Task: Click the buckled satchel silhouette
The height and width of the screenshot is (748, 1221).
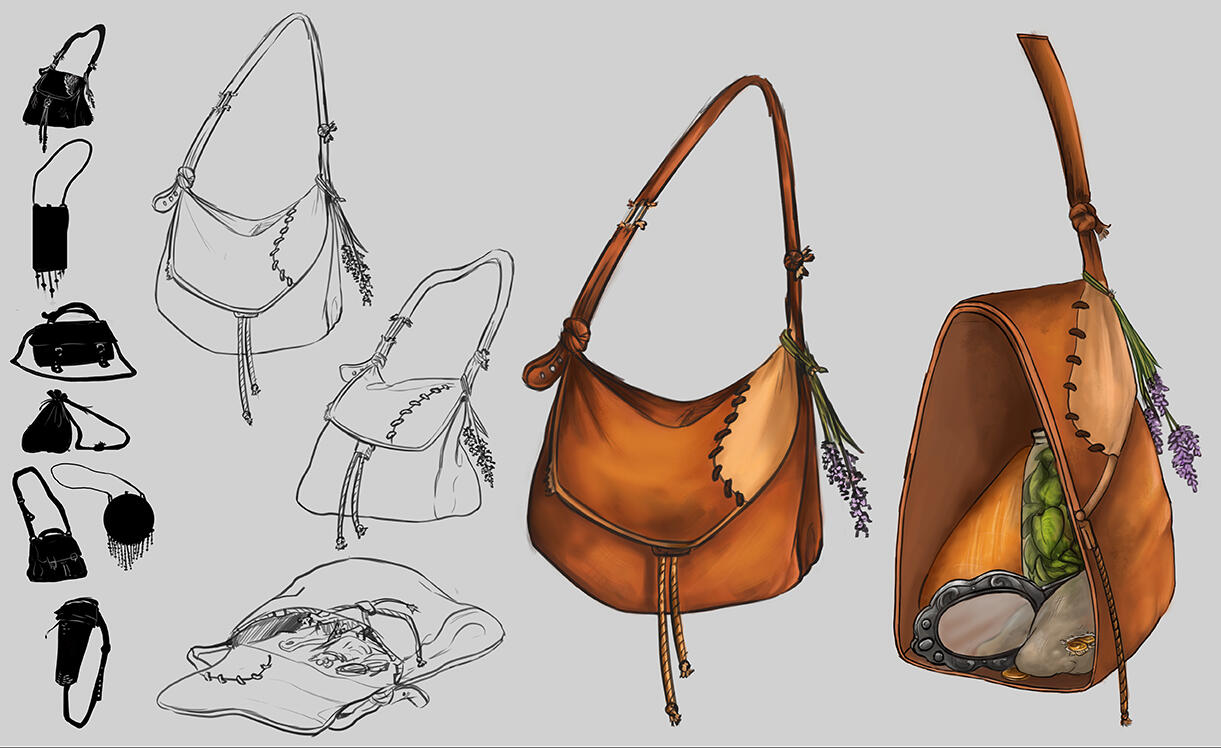Action: [68, 345]
